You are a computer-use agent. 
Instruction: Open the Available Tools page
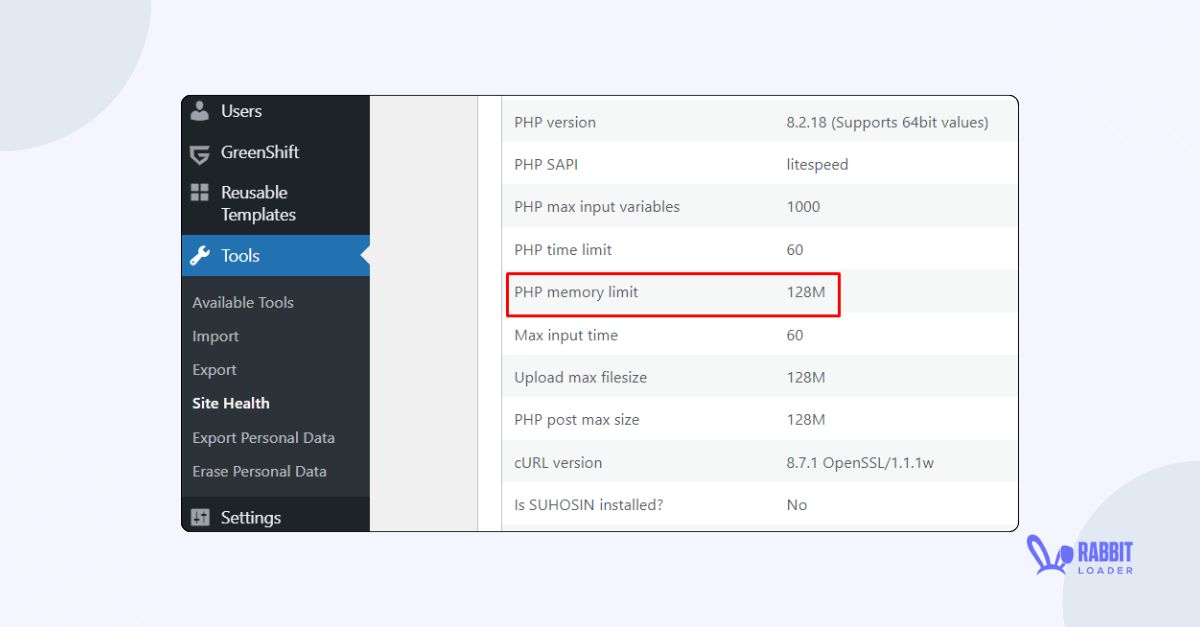tap(243, 302)
